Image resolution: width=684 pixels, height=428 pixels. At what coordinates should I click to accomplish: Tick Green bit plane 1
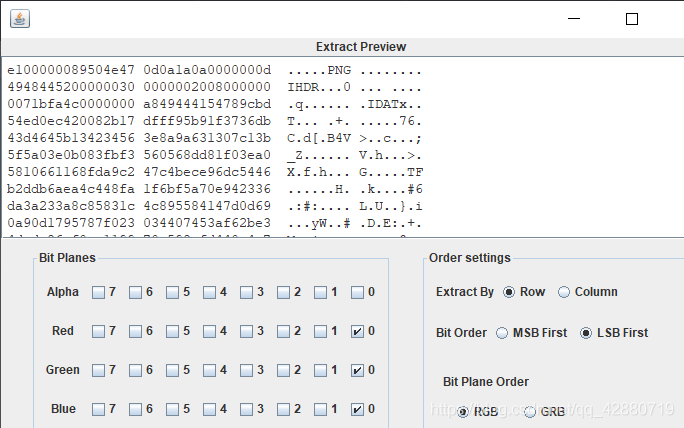pos(321,370)
